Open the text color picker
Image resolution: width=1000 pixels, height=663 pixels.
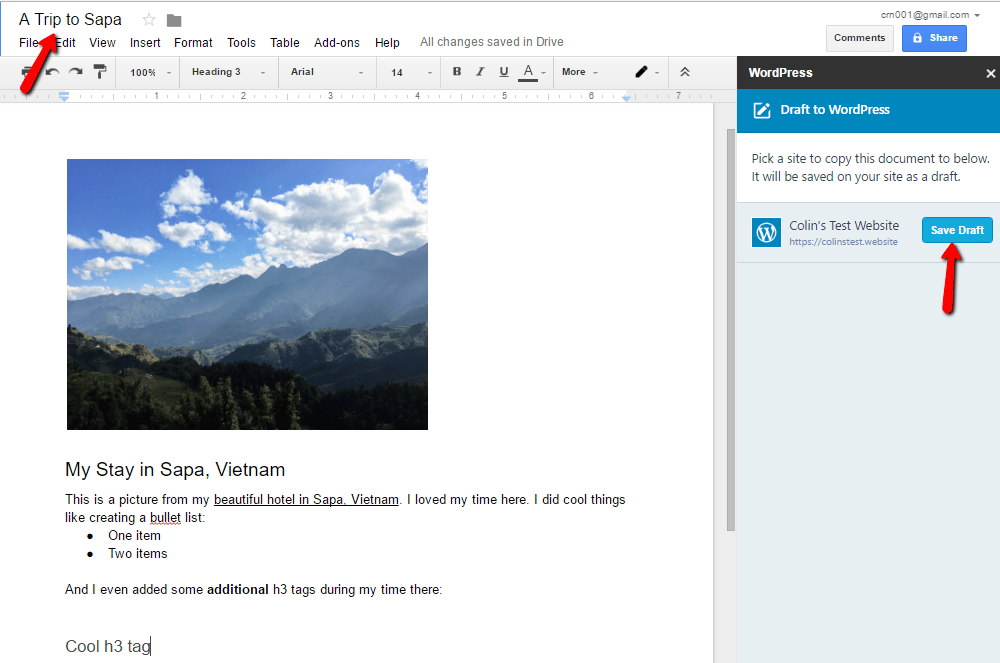pyautogui.click(x=528, y=72)
